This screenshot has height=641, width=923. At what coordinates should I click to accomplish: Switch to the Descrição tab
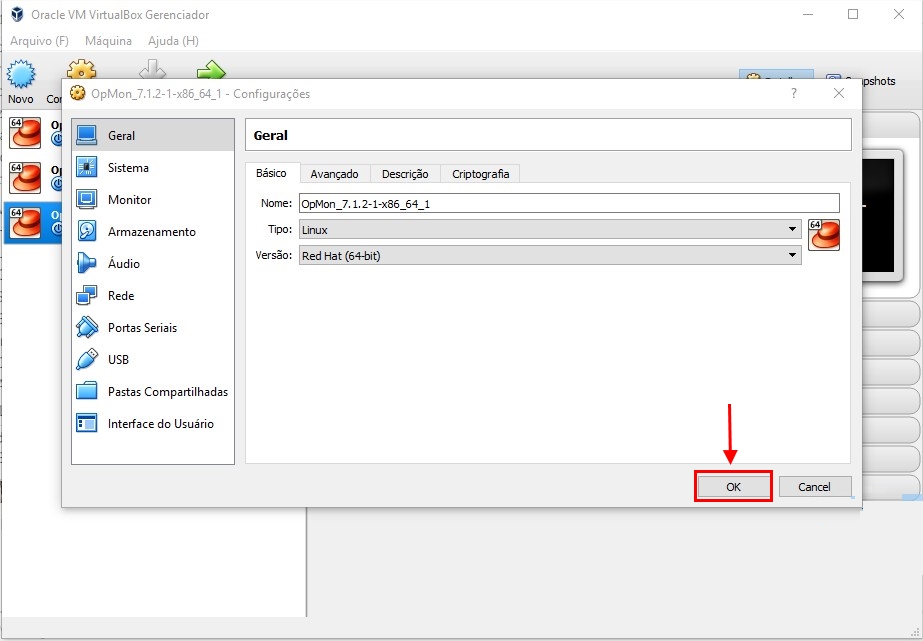(405, 174)
